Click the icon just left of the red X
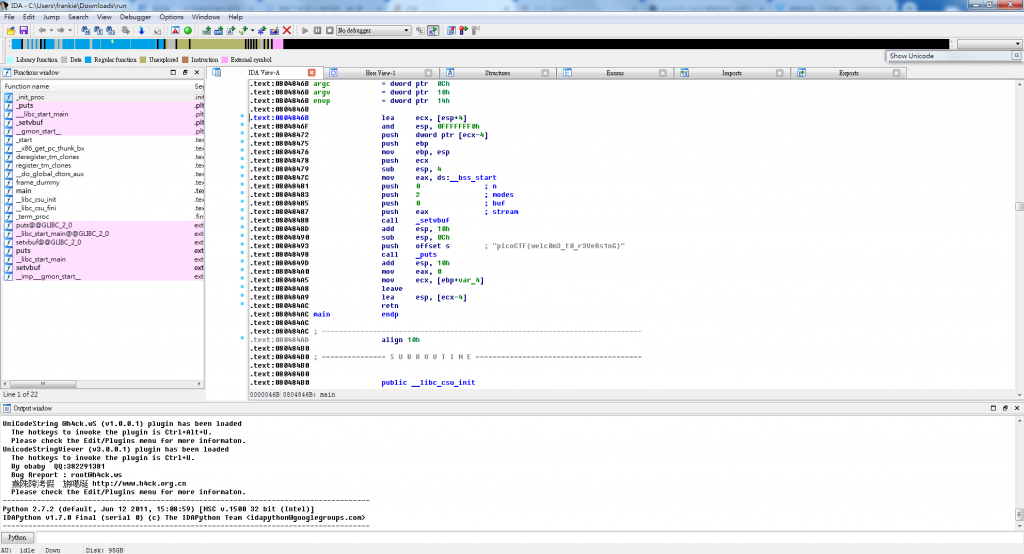 pyautogui.click(x=274, y=31)
